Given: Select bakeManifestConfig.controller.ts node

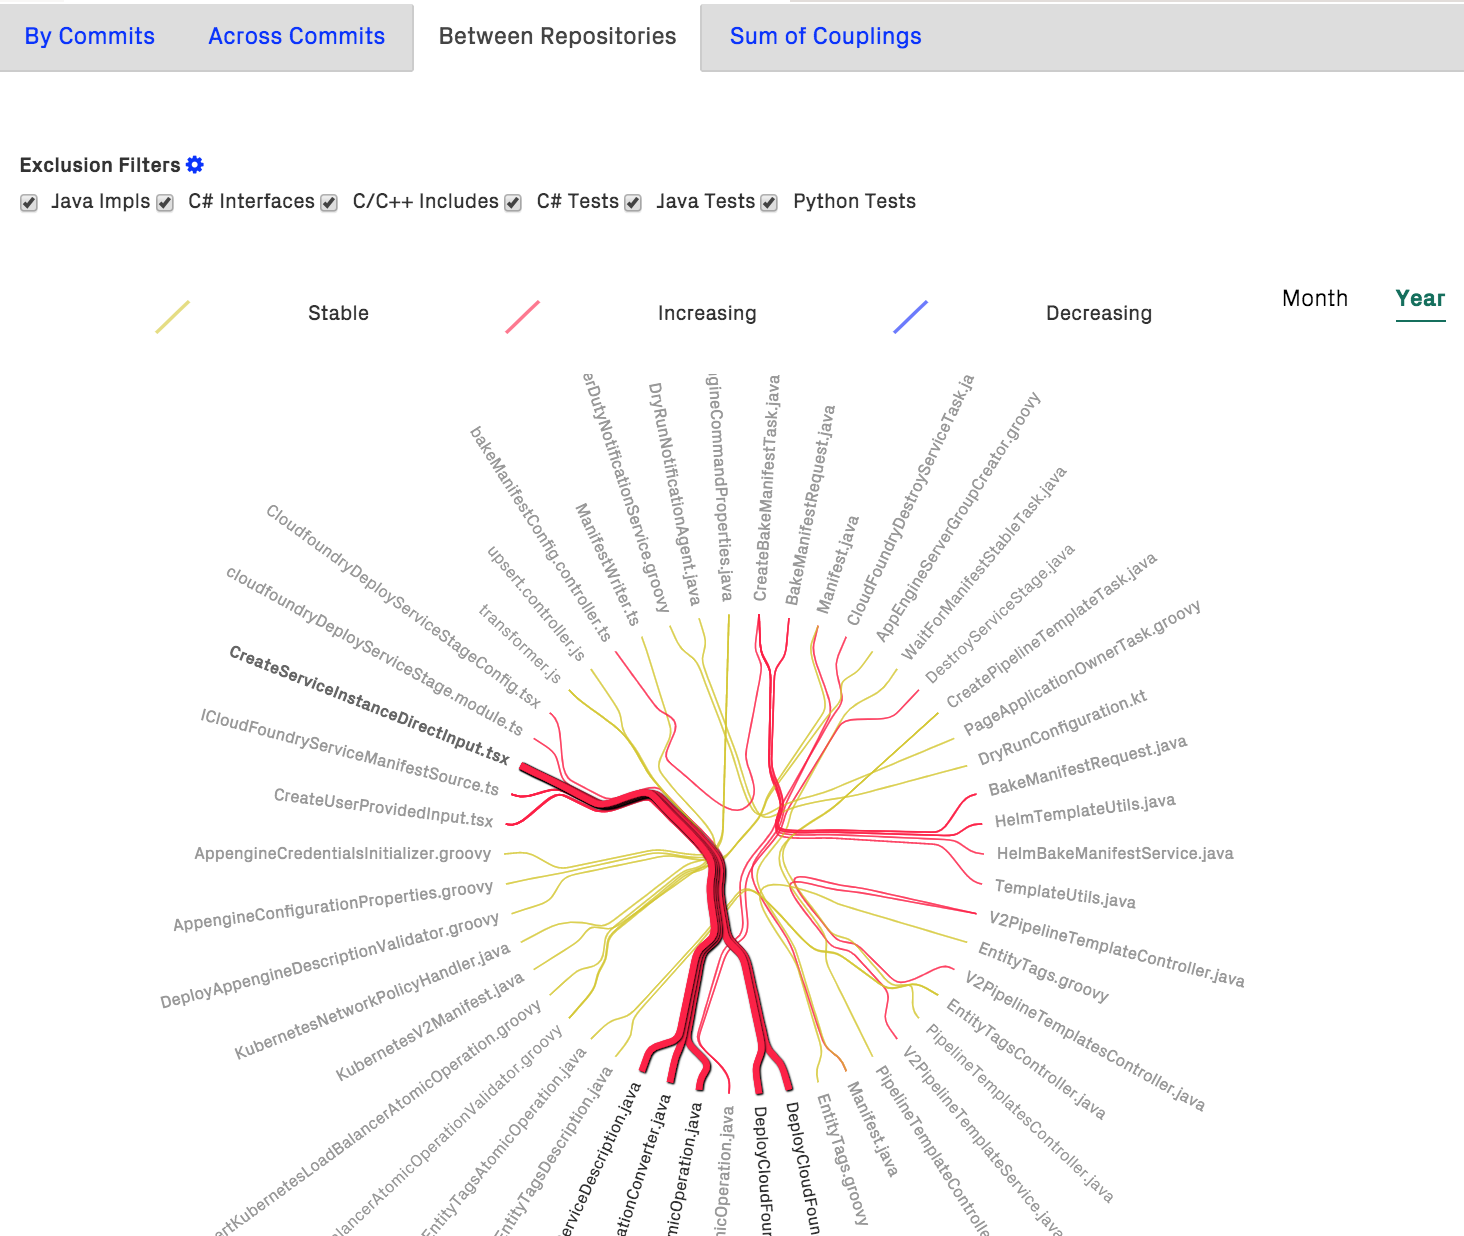Looking at the screenshot, I should 540,534.
